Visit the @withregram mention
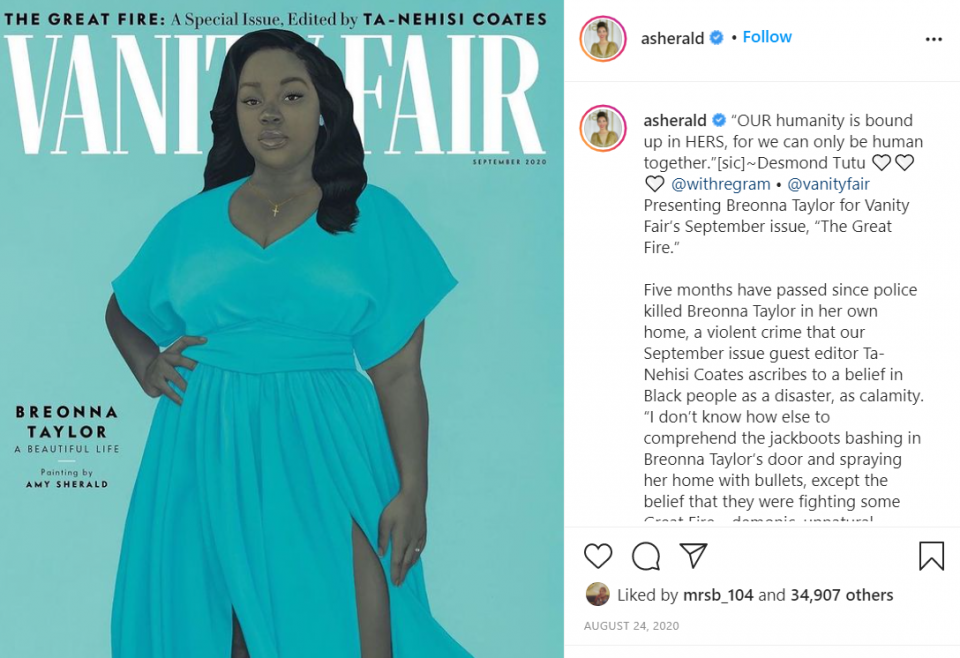 [x=721, y=184]
